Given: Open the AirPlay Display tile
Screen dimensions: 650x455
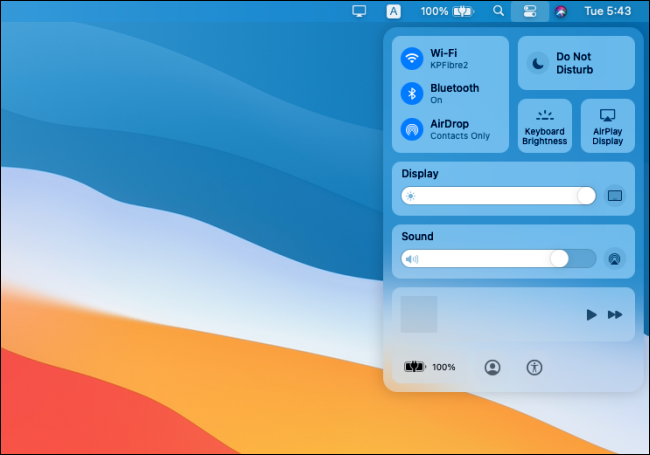Looking at the screenshot, I should [x=607, y=126].
